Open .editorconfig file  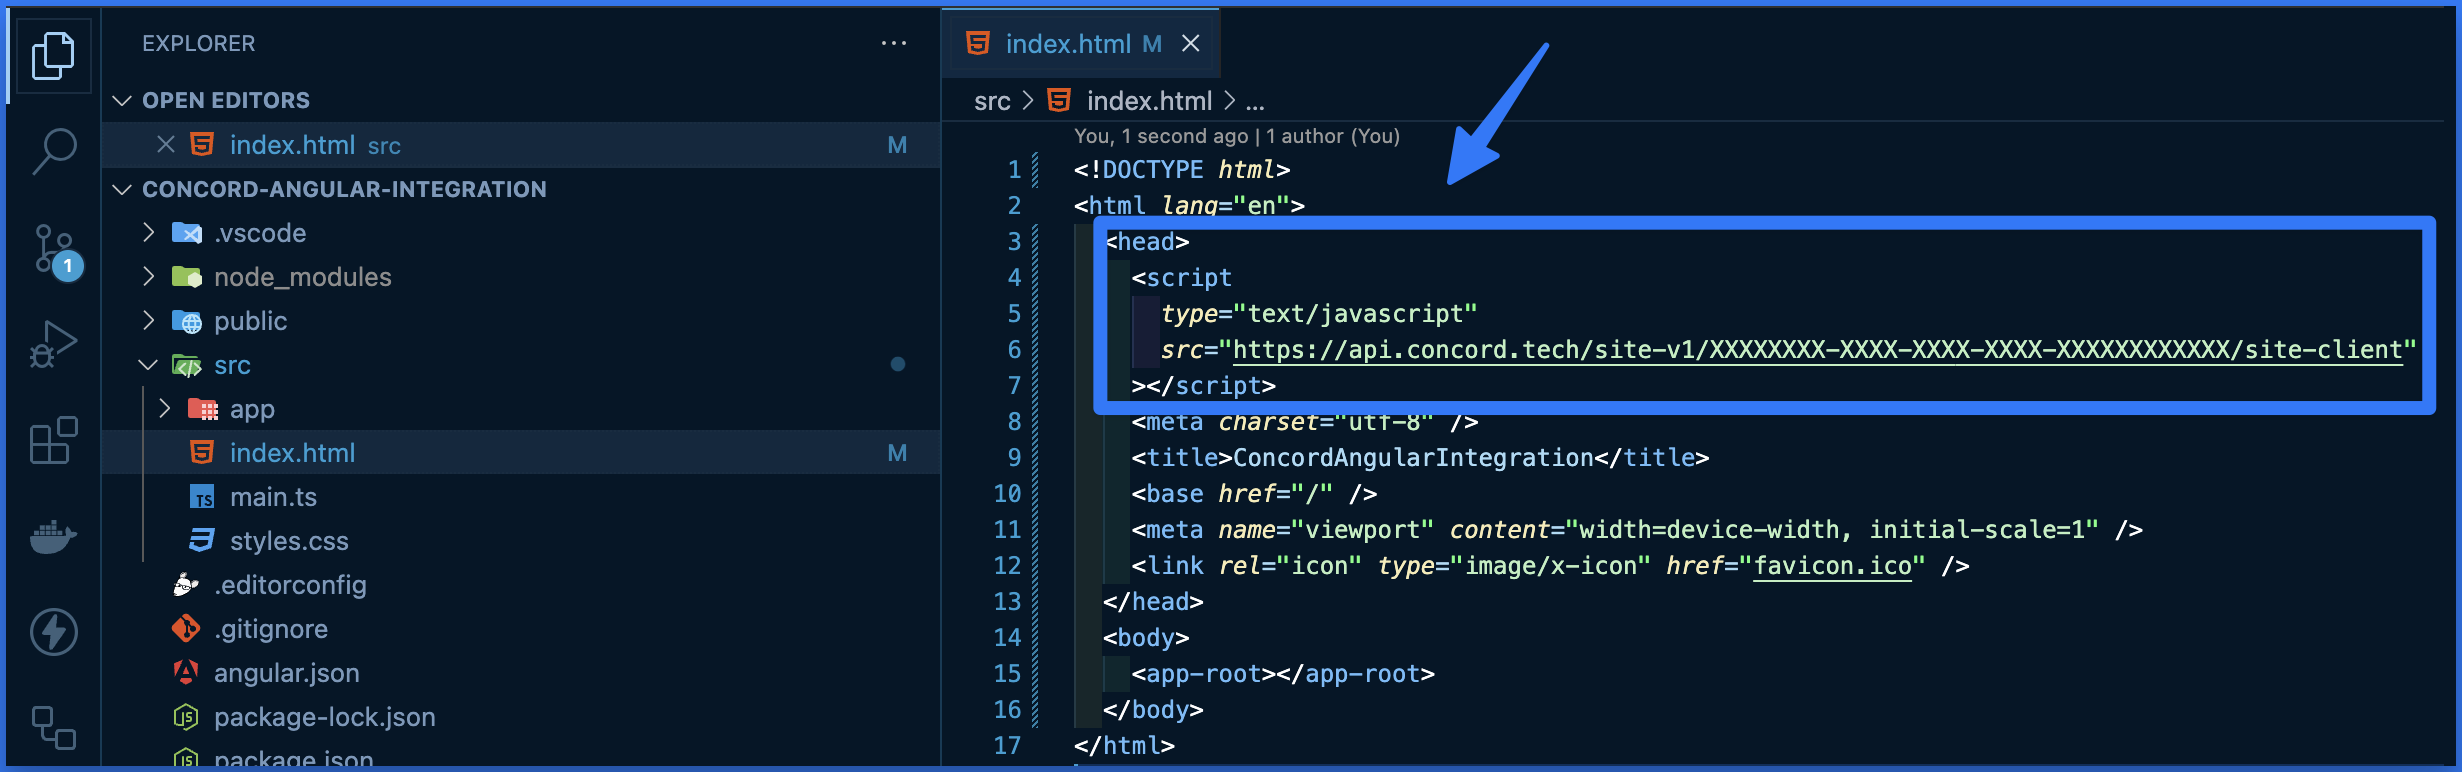[520, 585]
